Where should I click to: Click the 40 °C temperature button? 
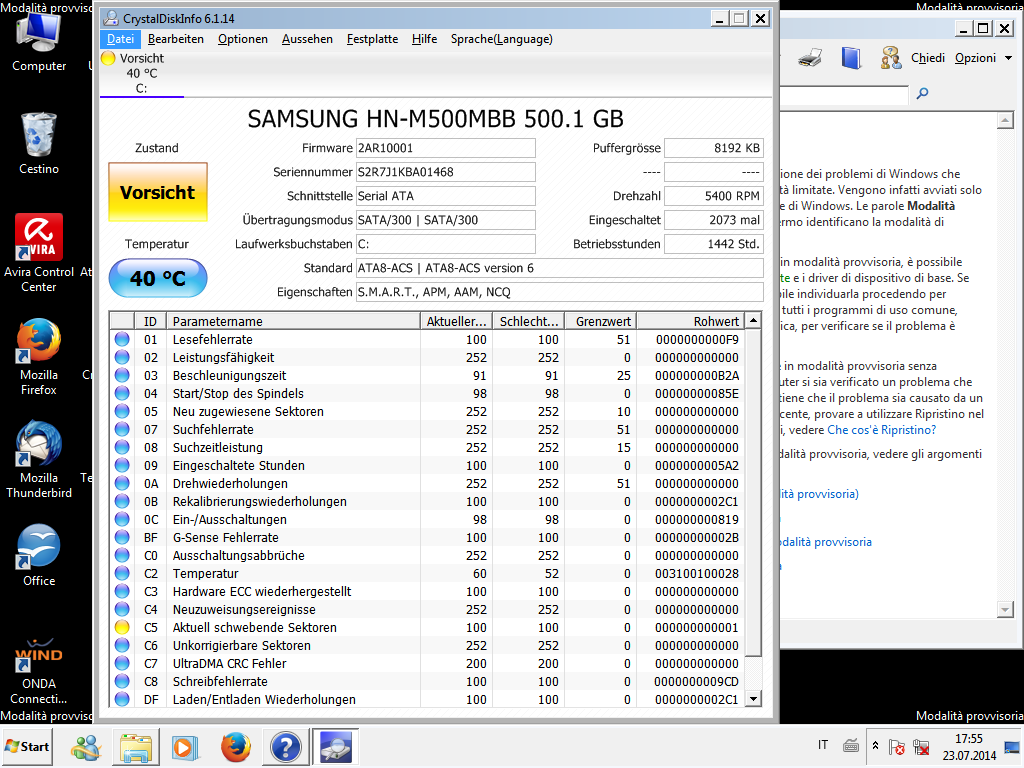pyautogui.click(x=158, y=278)
